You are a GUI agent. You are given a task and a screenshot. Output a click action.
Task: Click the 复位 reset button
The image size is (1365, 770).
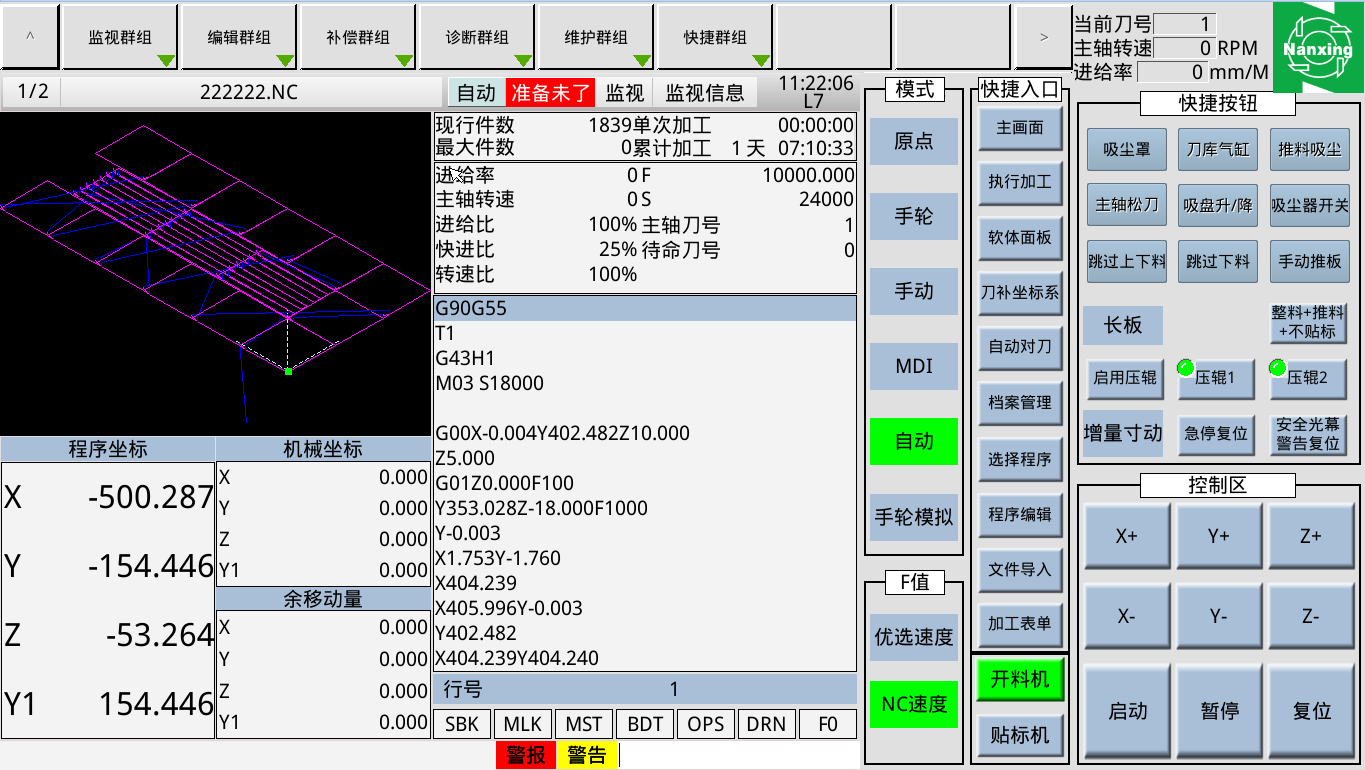pyautogui.click(x=1311, y=711)
